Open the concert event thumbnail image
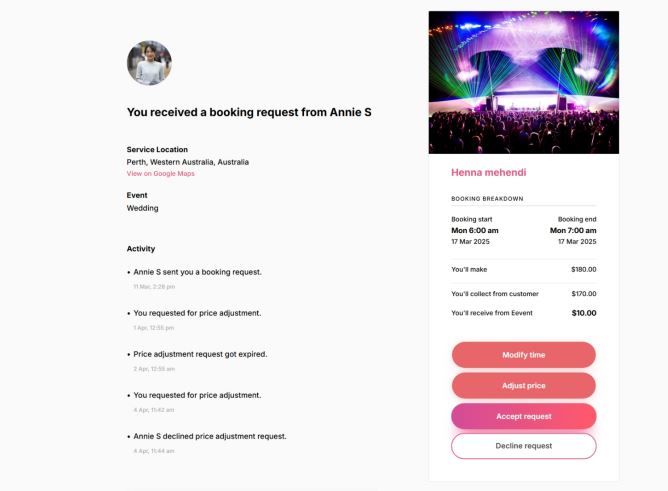668x491 pixels. pyautogui.click(x=524, y=82)
